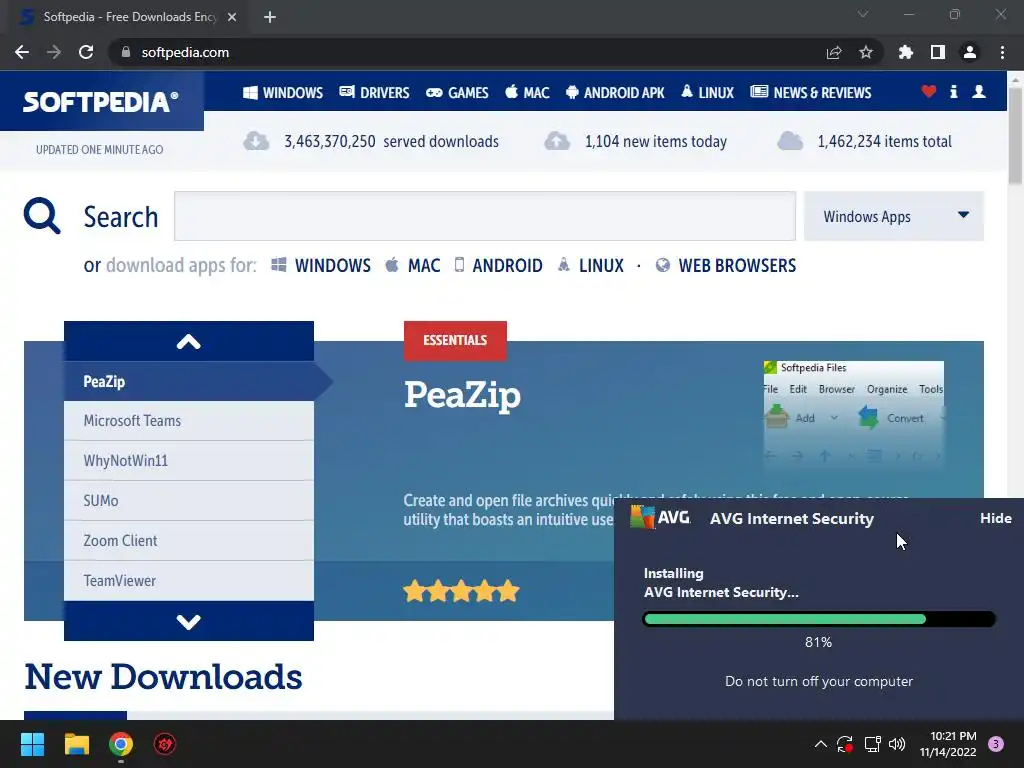Follow the MAC download apps link

coord(413,265)
